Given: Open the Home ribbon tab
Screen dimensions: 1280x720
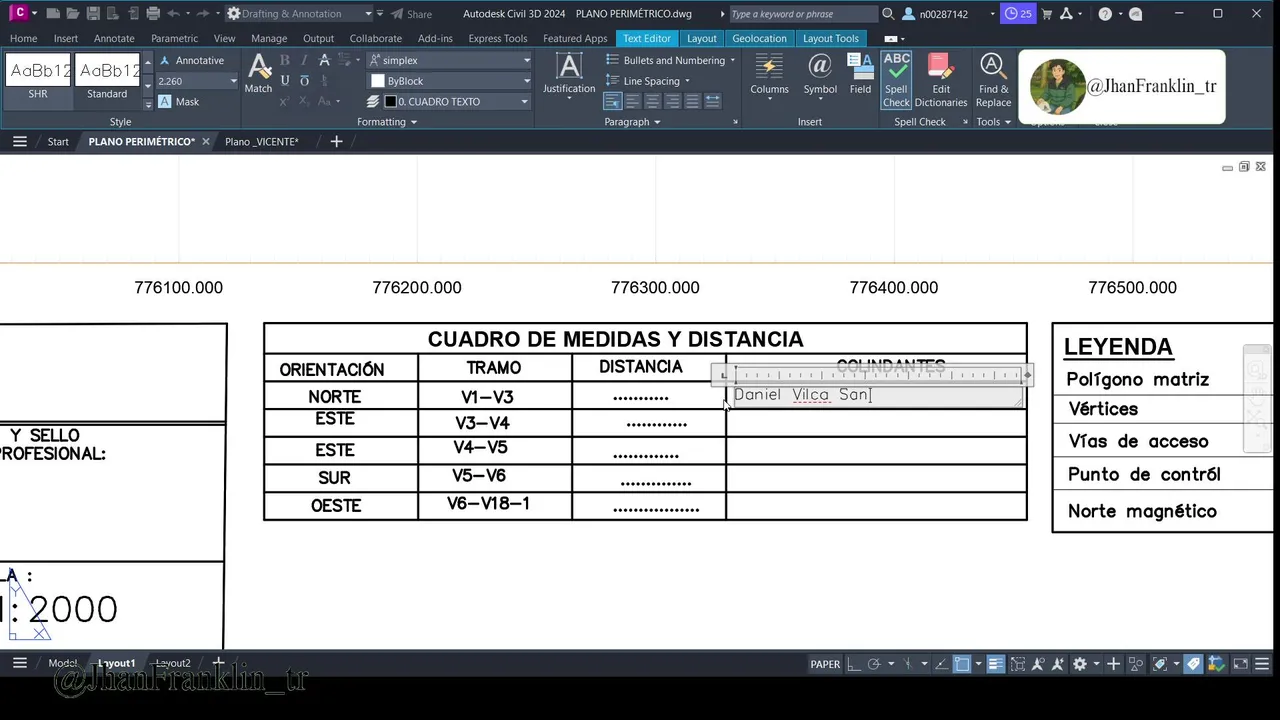Looking at the screenshot, I should coord(23,38).
